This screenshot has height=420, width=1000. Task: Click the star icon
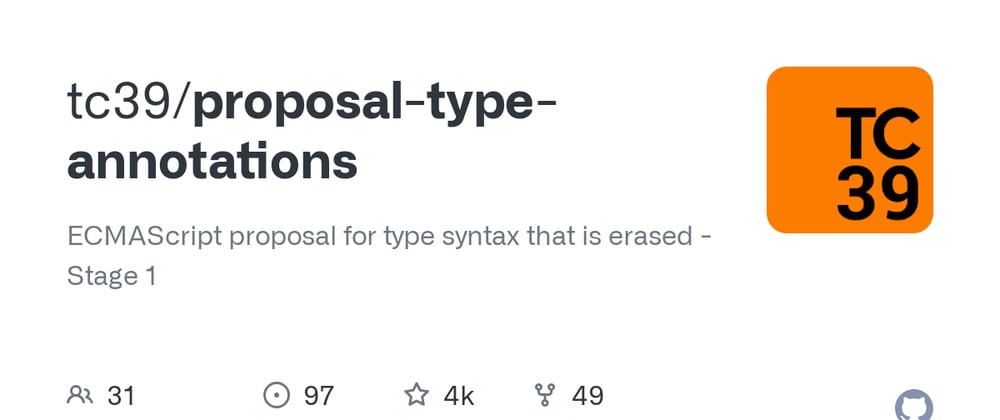coord(416,396)
